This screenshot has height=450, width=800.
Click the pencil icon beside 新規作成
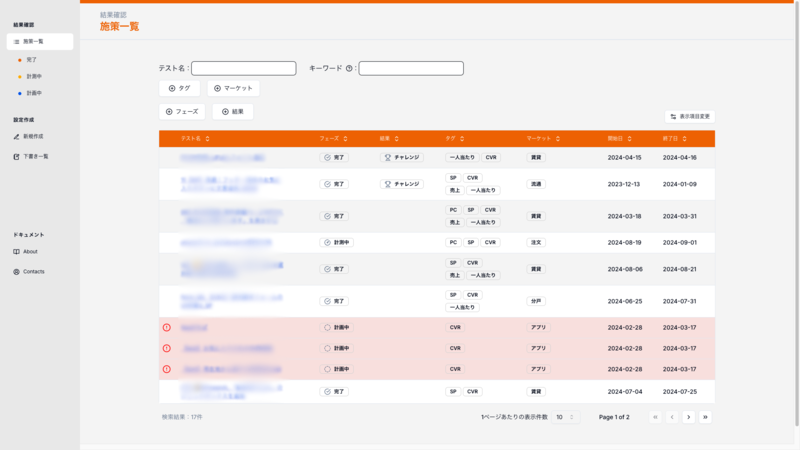coord(16,137)
